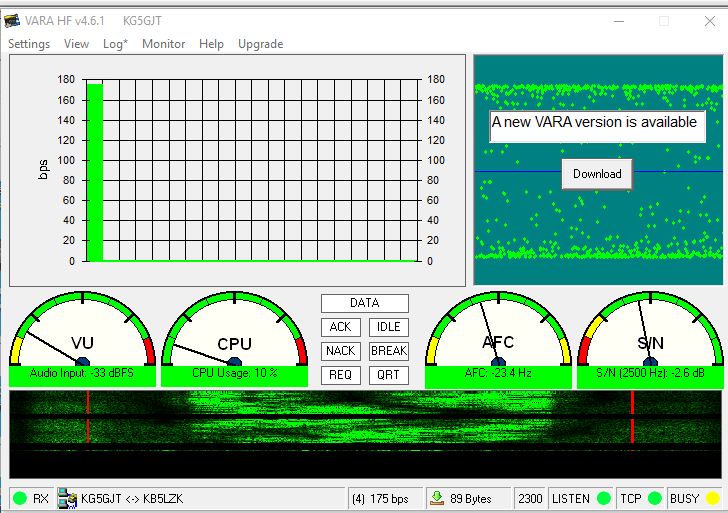Minimize the VARA HF window
The height and width of the screenshot is (513, 728).
tap(619, 21)
